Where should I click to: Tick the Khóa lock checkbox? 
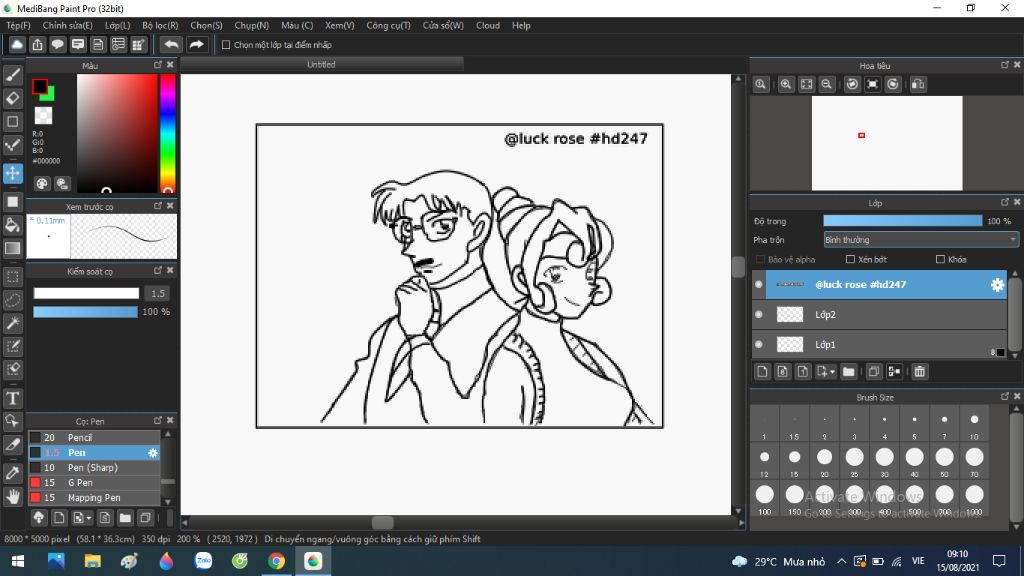tap(940, 260)
